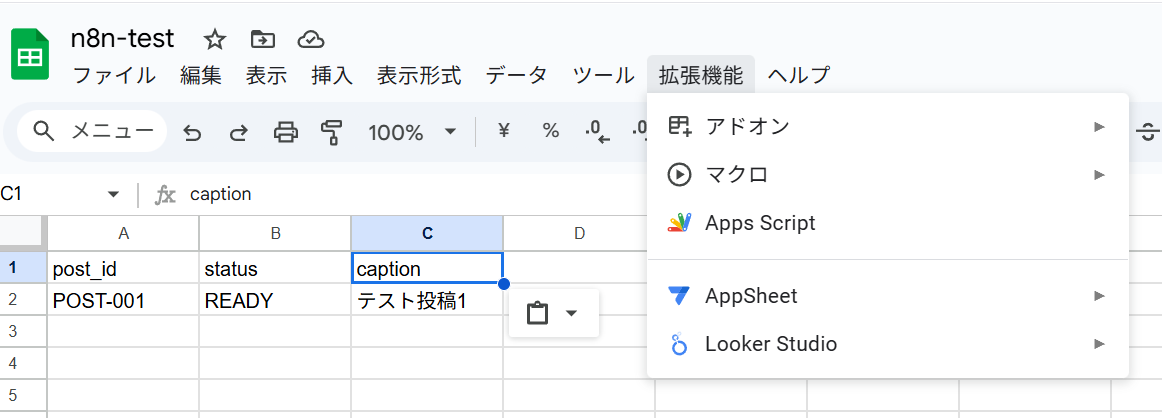Apply yen currency format
The height and width of the screenshot is (418, 1162).
coord(504,132)
